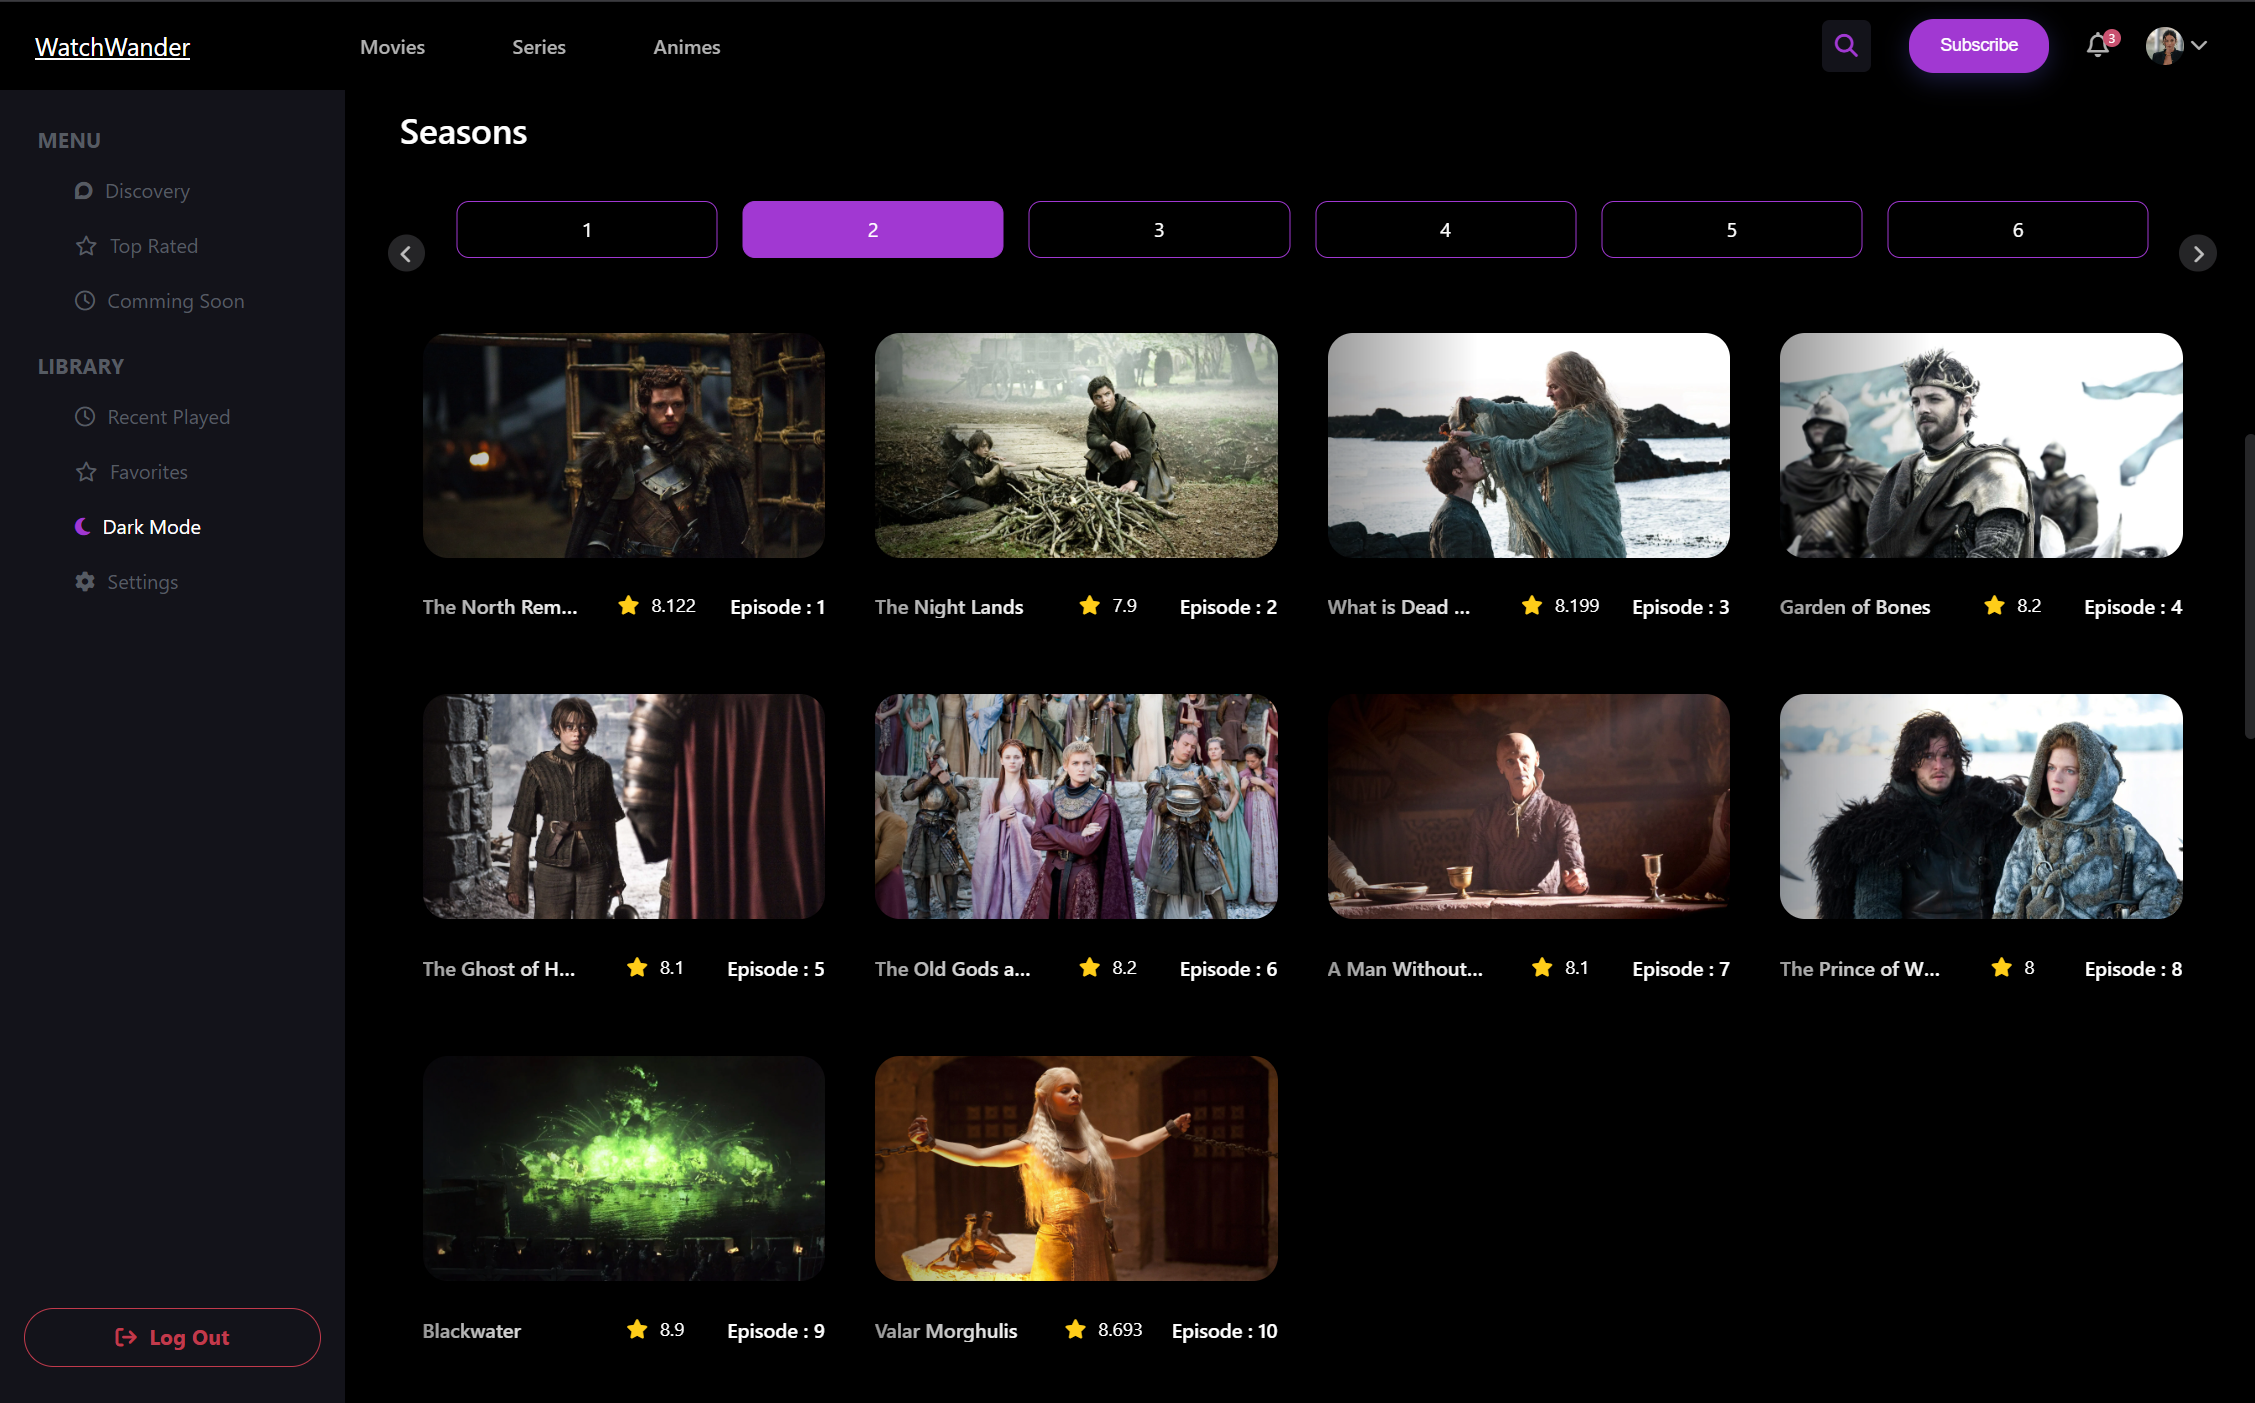Open Recent Played library
2255x1403 pixels.
(169, 417)
